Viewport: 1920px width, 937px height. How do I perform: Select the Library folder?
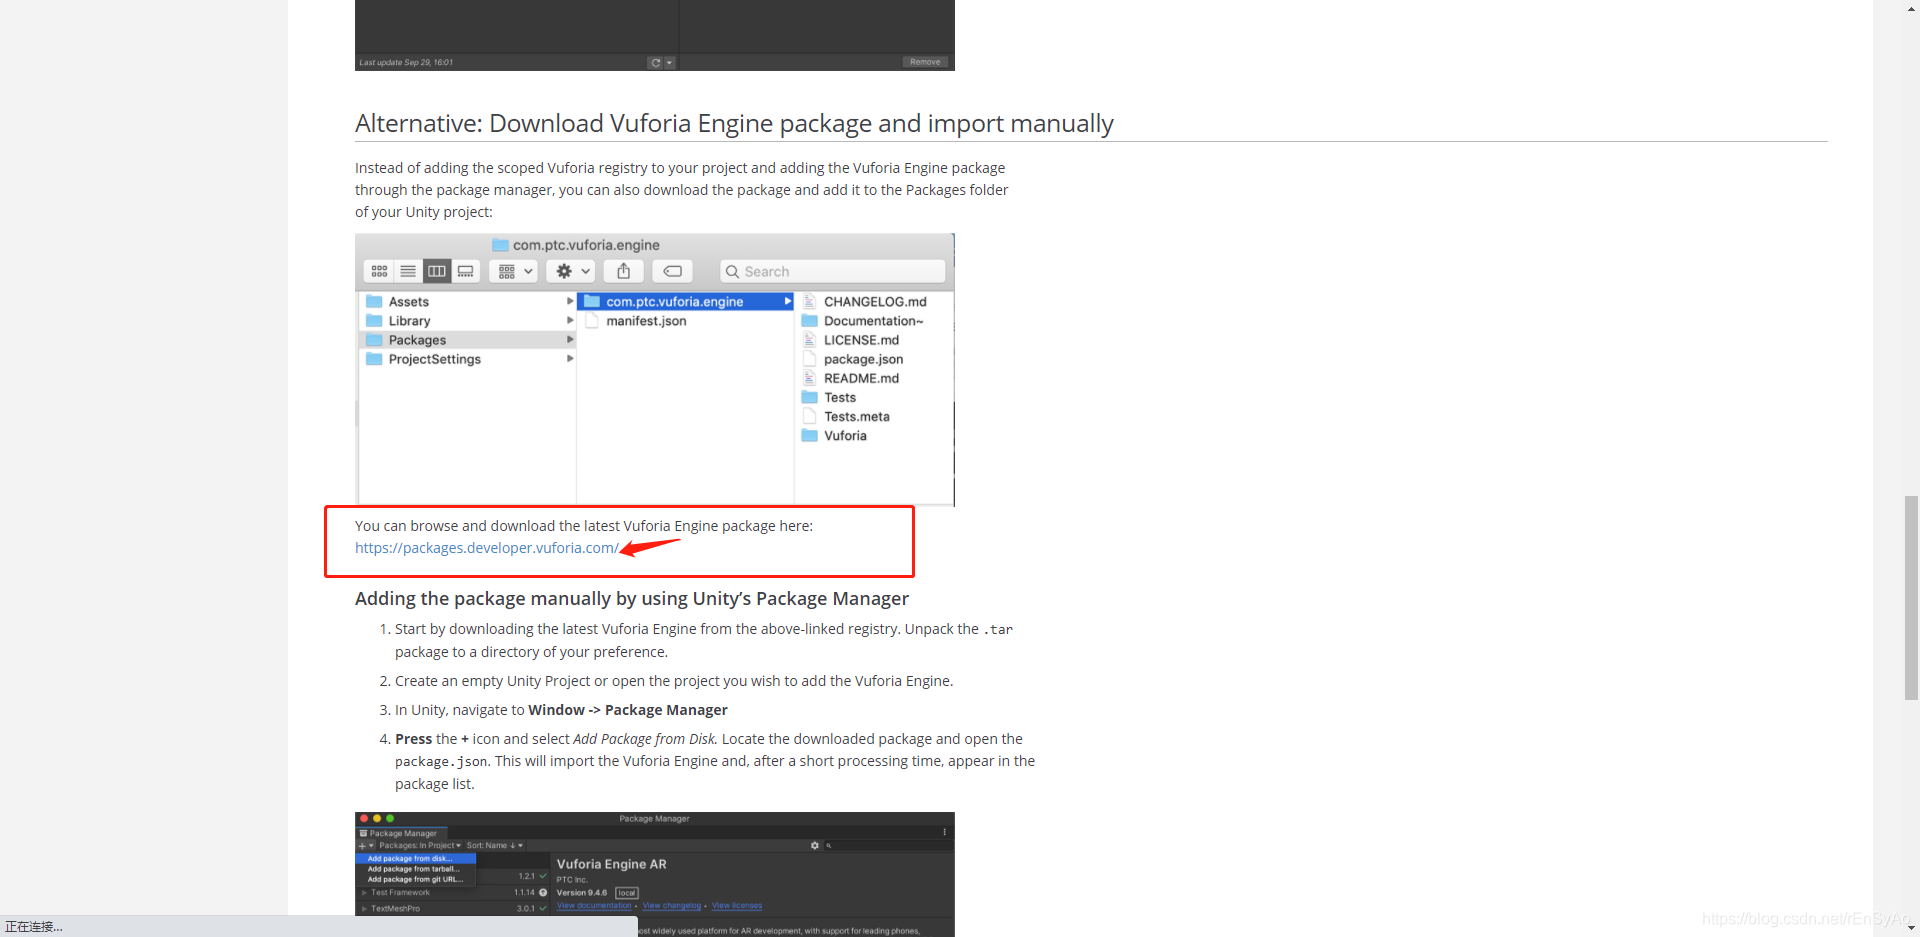point(467,320)
